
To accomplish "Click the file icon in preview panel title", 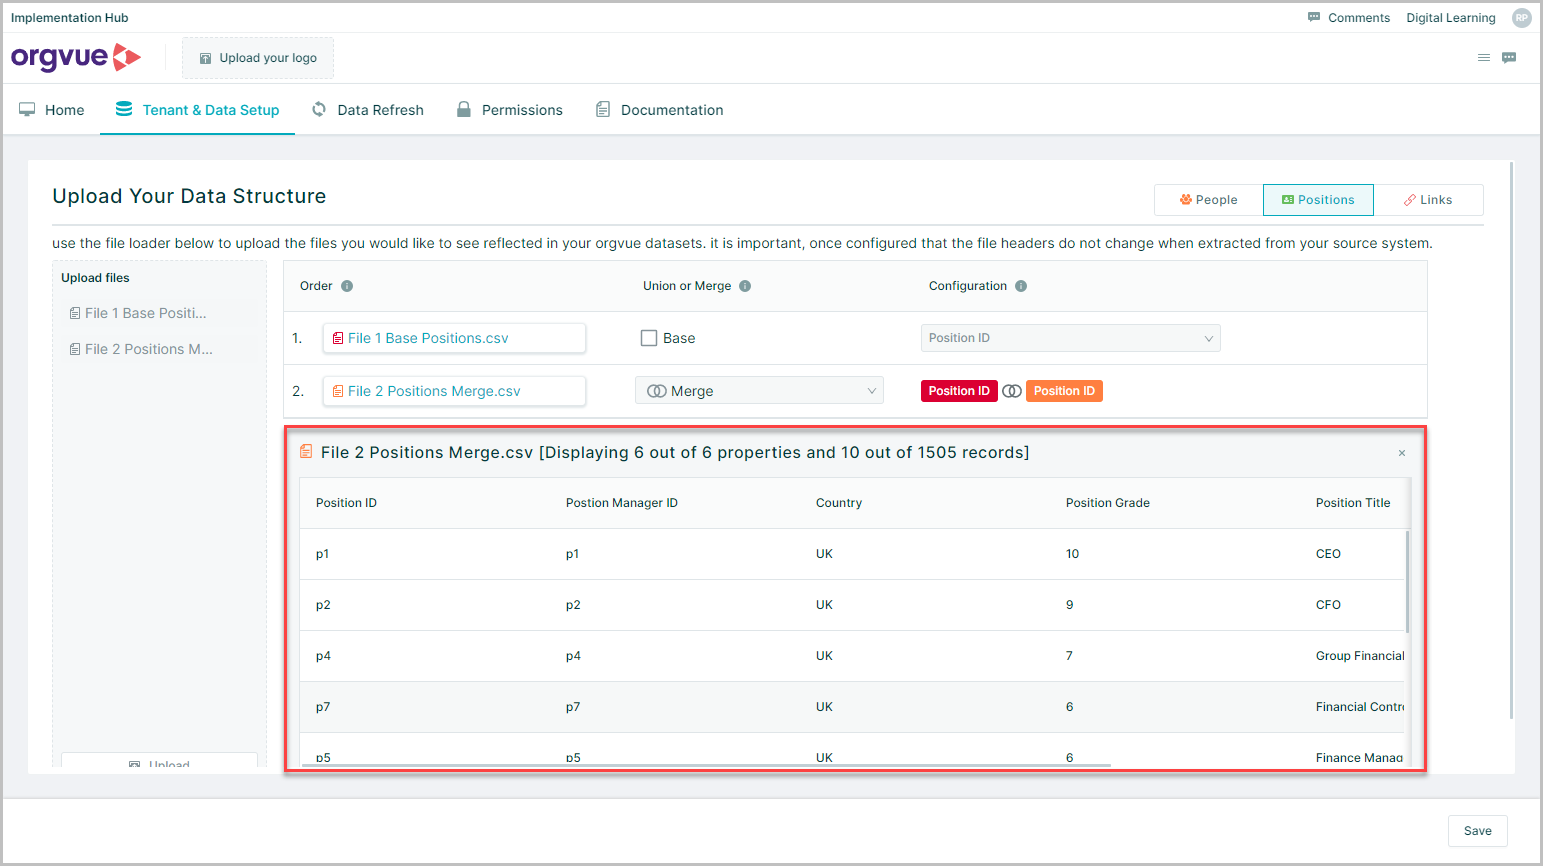I will point(307,452).
